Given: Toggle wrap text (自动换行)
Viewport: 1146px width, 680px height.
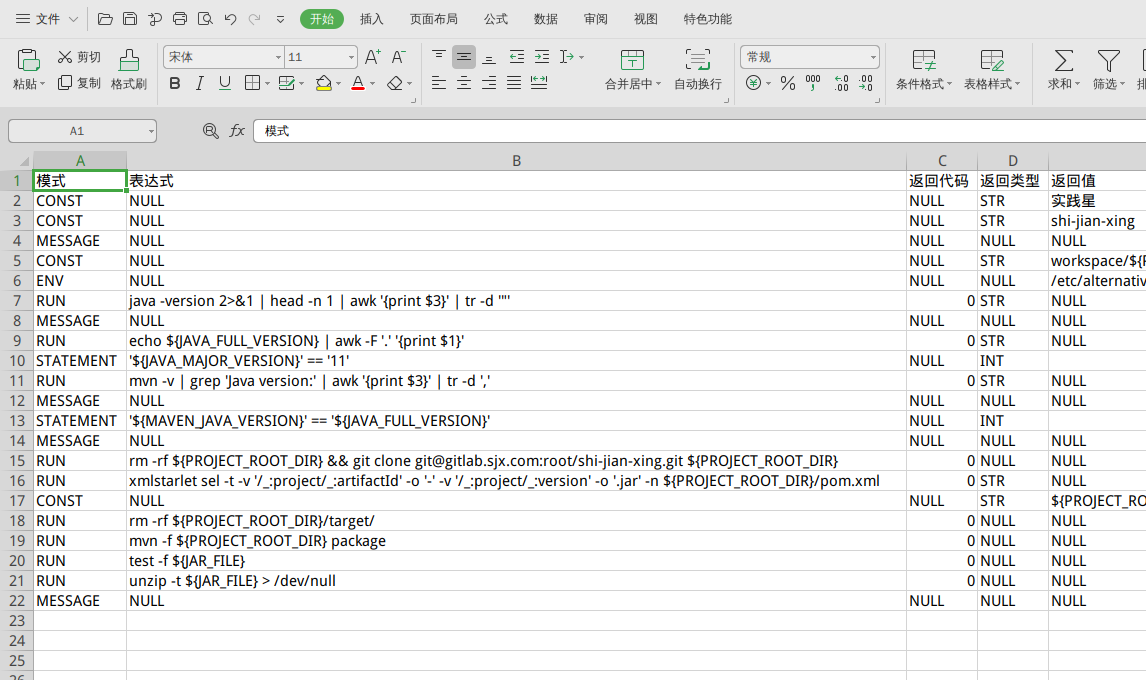Looking at the screenshot, I should (x=697, y=70).
